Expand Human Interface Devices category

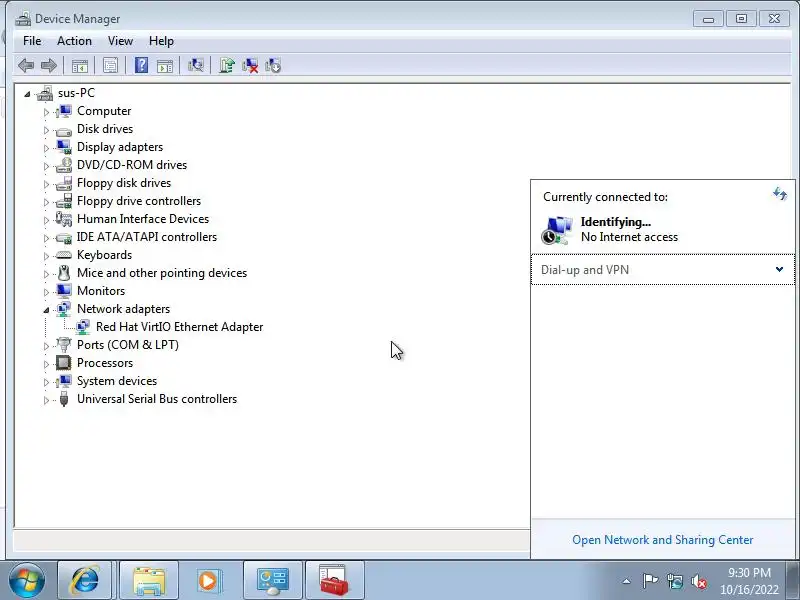pos(46,220)
